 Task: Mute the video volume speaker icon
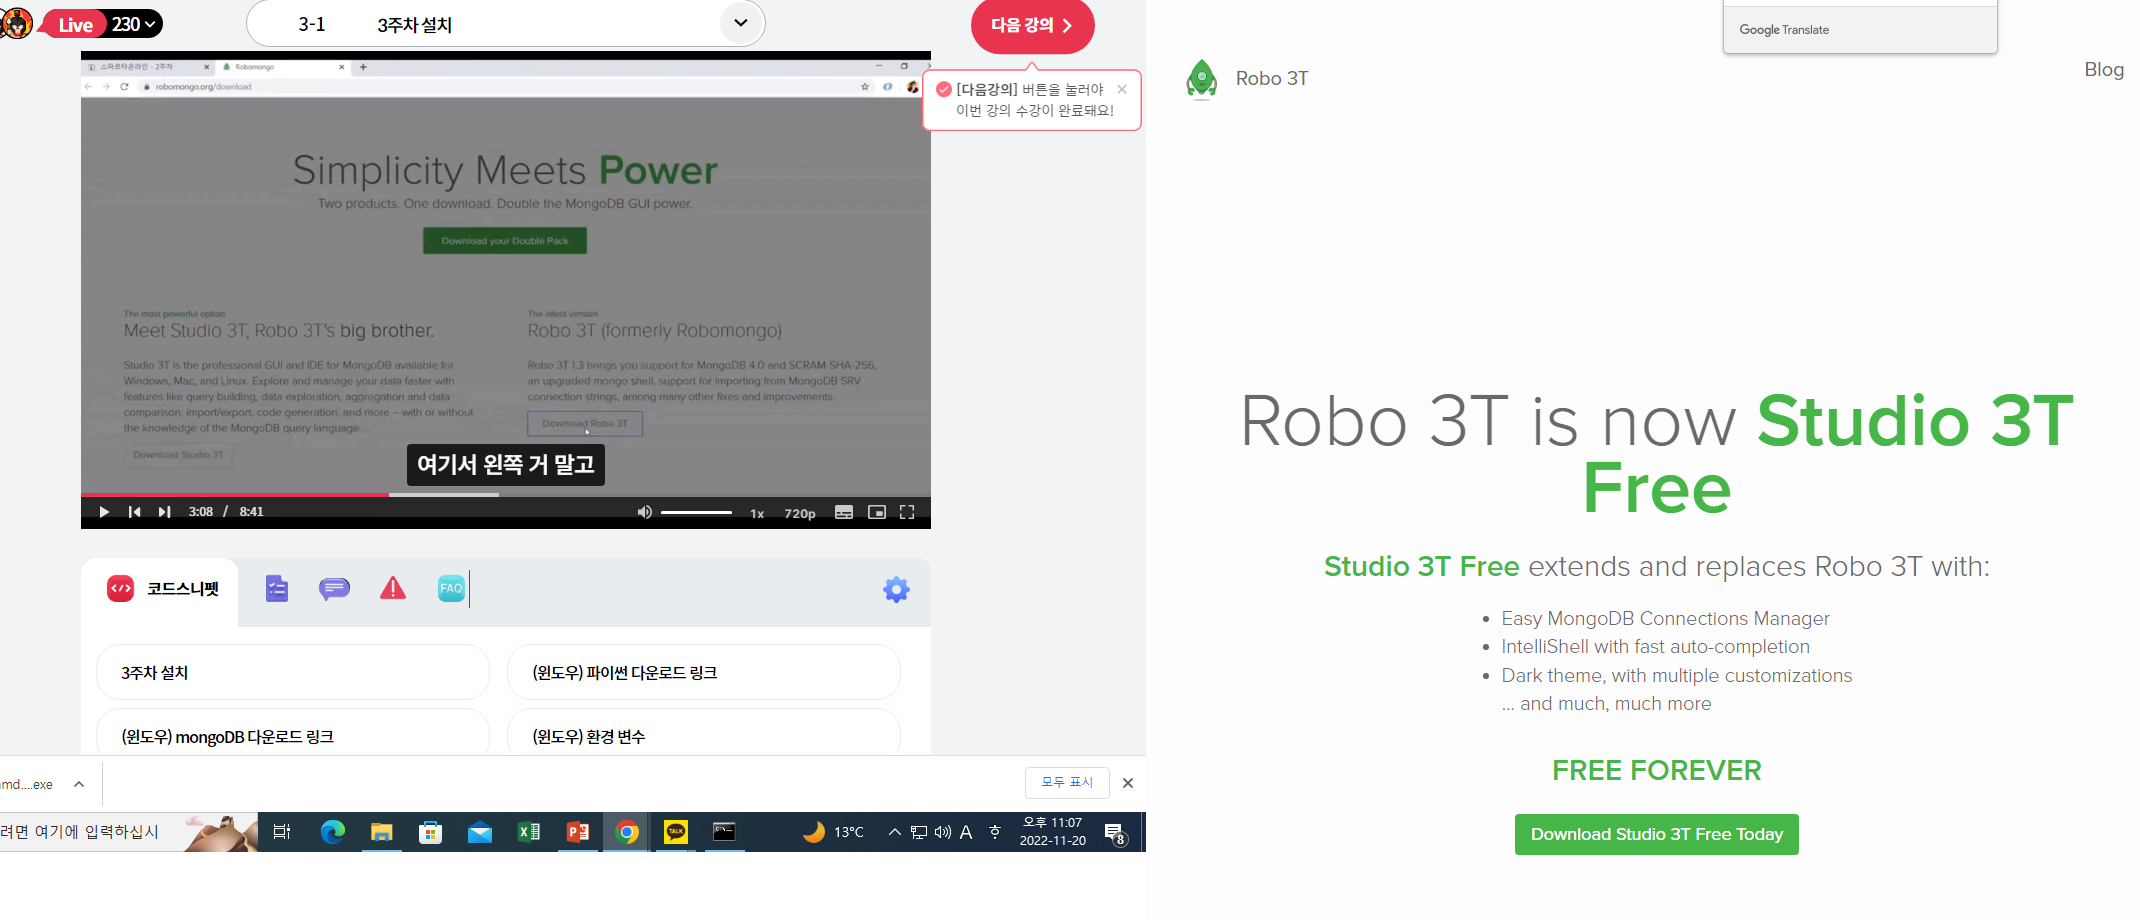tap(645, 512)
